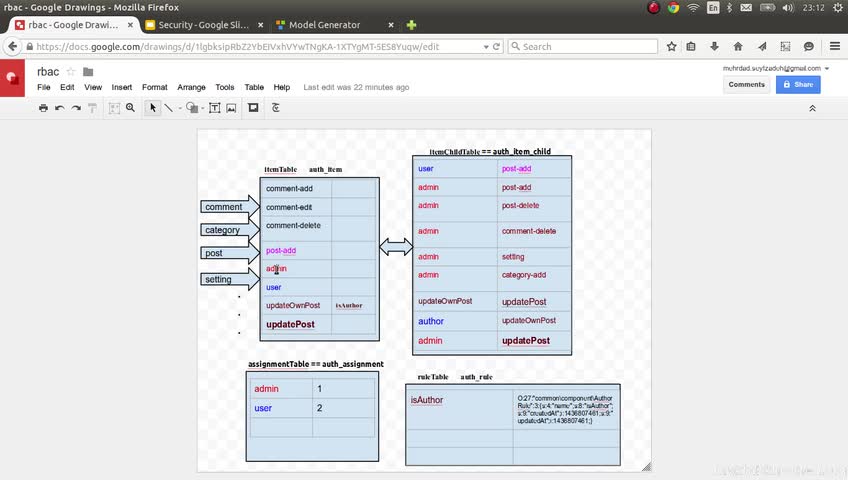Select the Zoom magnifier tool
Viewport: 848px width, 480px height.
pyautogui.click(x=130, y=108)
